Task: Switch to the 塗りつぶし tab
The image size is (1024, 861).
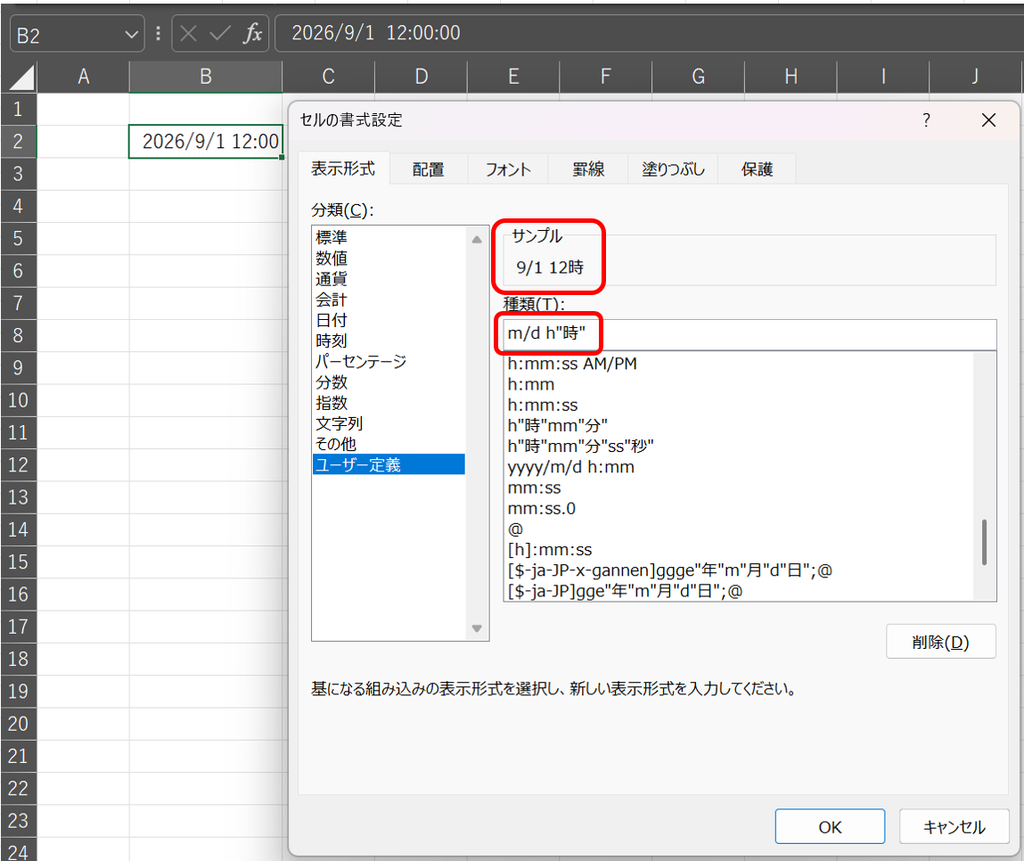Action: (673, 170)
